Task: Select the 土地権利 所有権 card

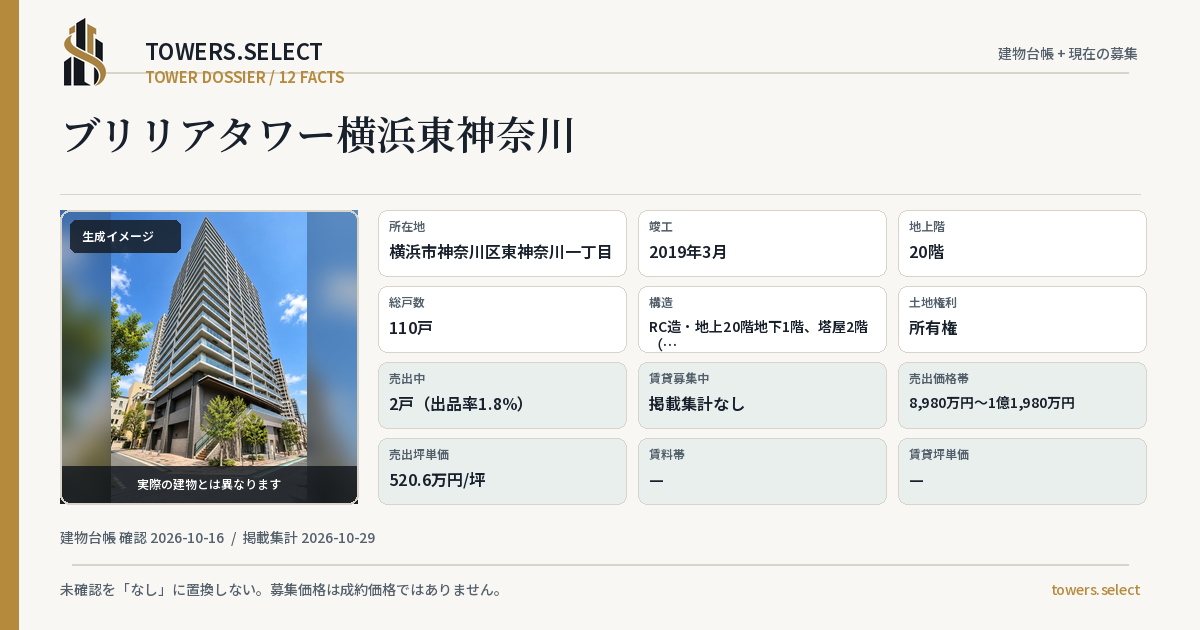Action: click(x=1022, y=319)
